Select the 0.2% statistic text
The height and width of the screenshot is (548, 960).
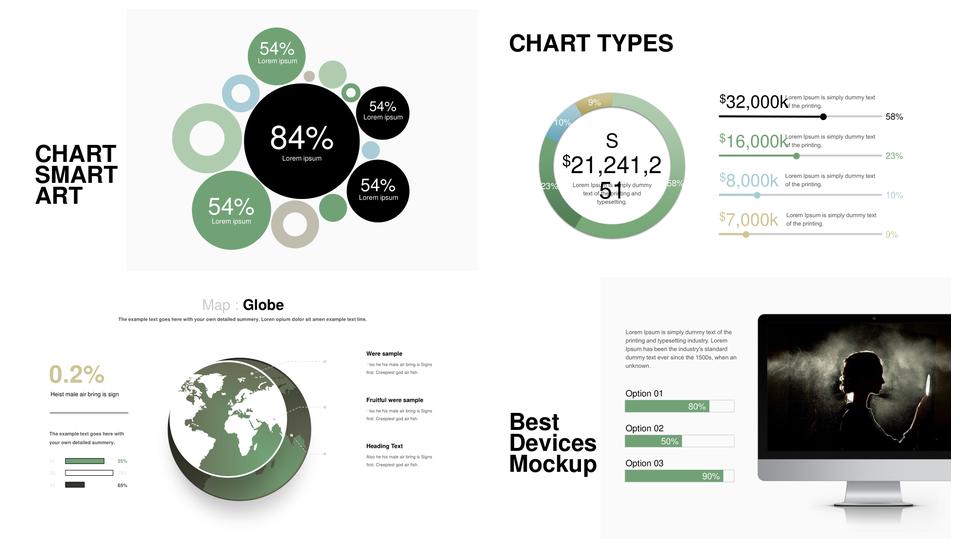77,375
